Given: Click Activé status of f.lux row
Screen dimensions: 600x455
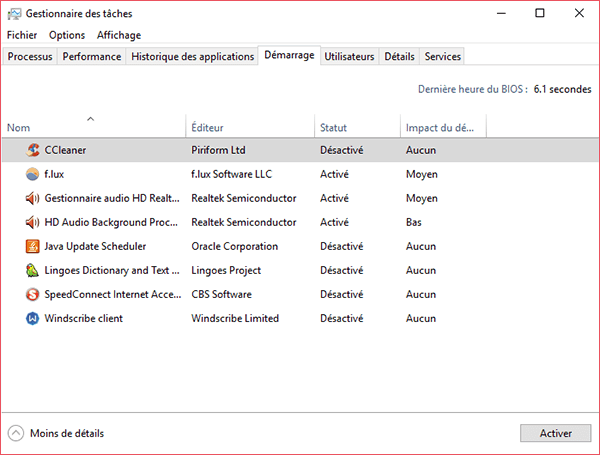Looking at the screenshot, I should (x=334, y=174).
